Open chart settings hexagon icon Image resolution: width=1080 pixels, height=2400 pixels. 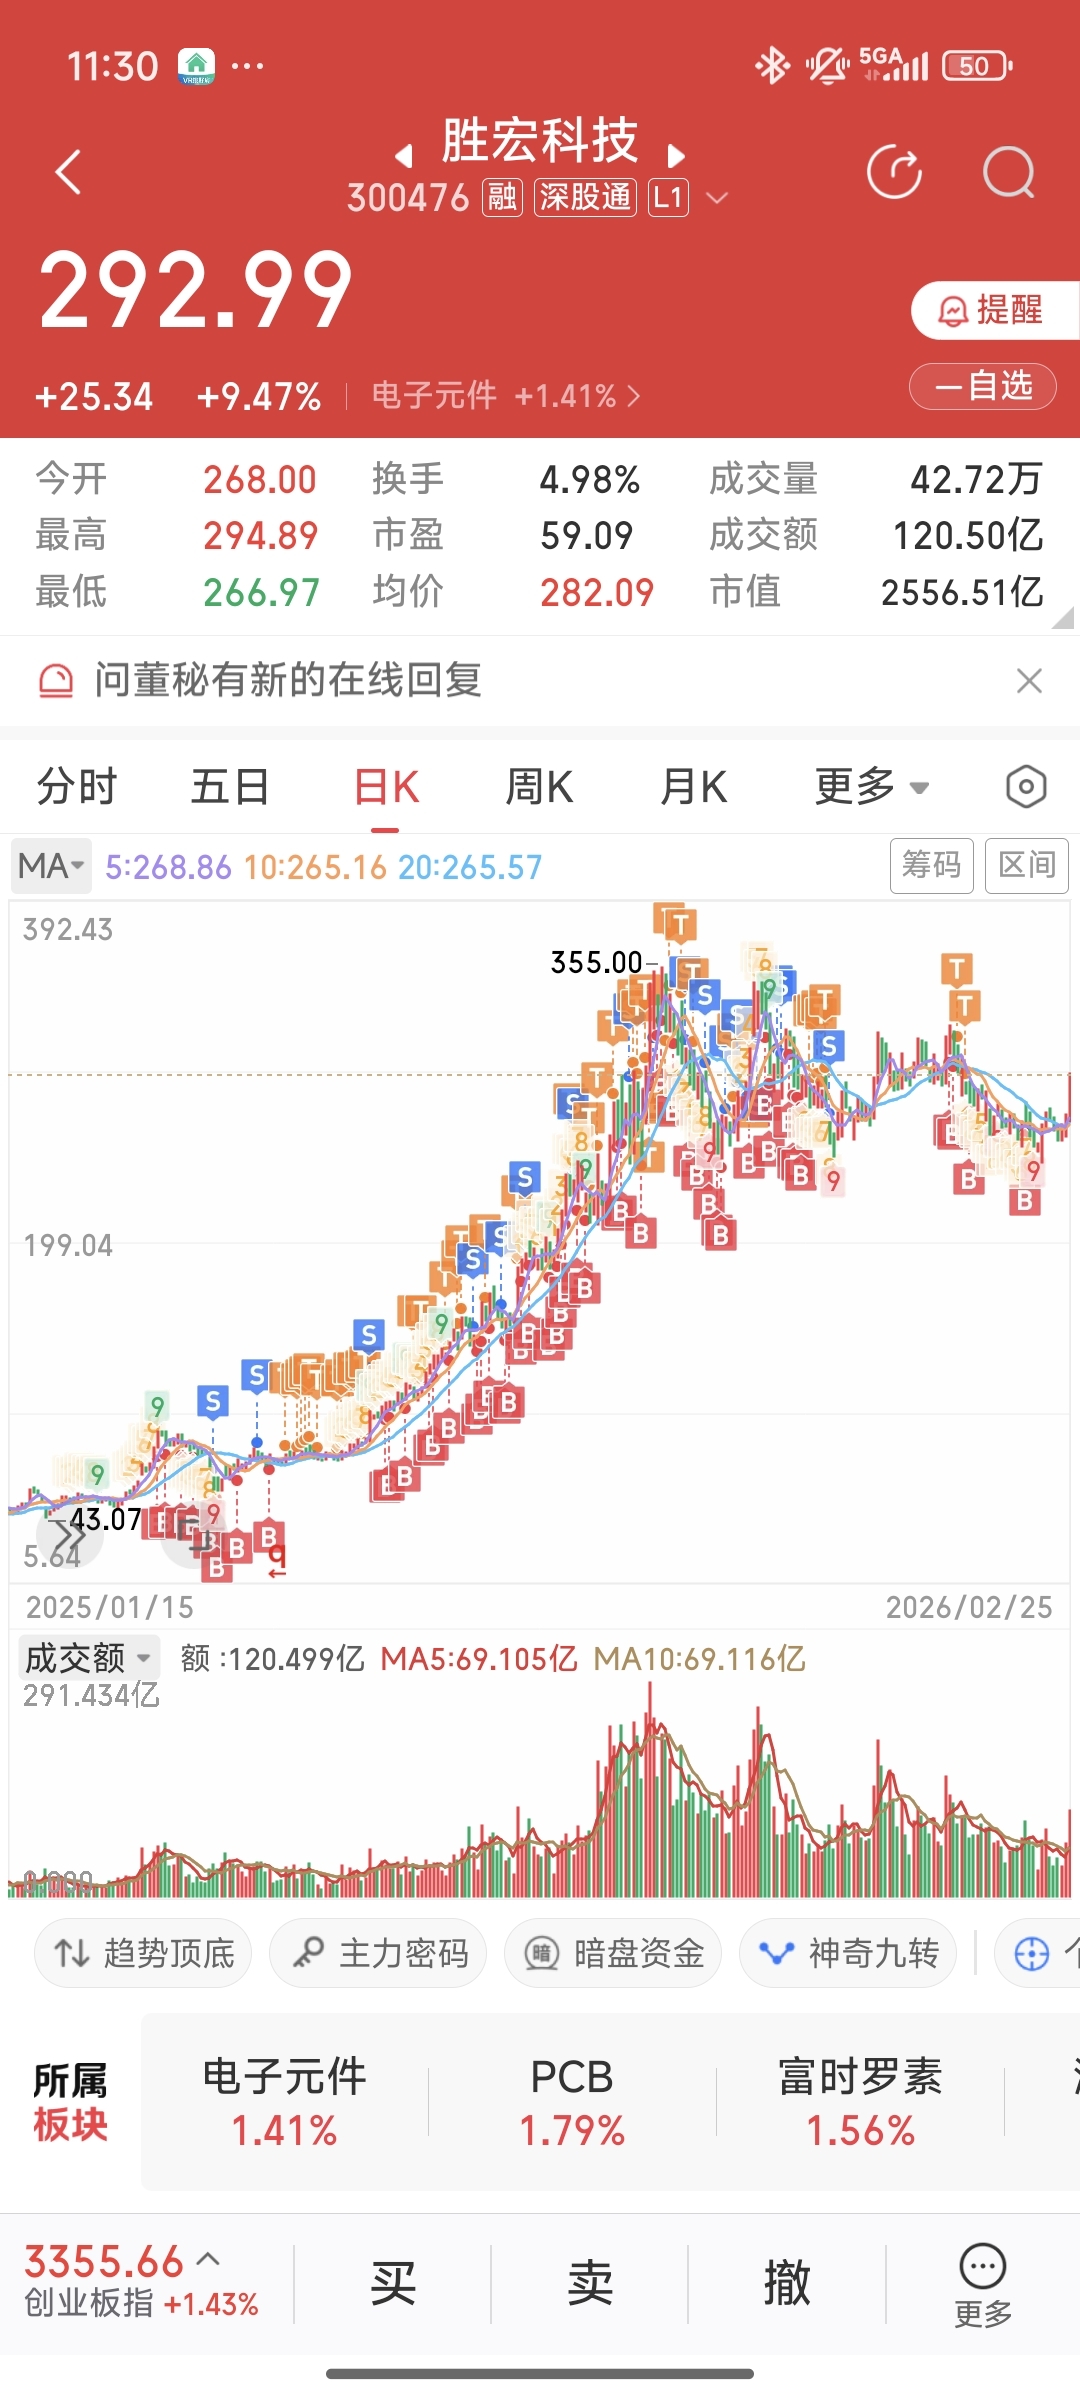click(x=1026, y=787)
